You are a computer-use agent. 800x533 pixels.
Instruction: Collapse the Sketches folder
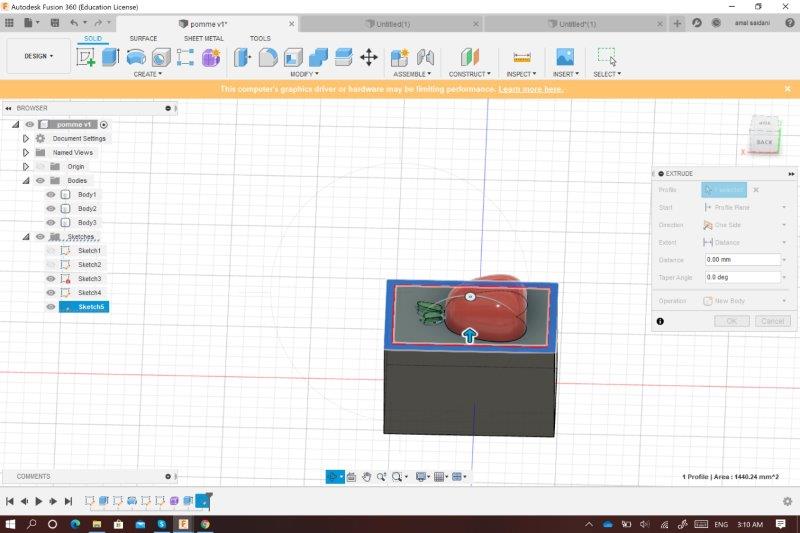(26, 237)
